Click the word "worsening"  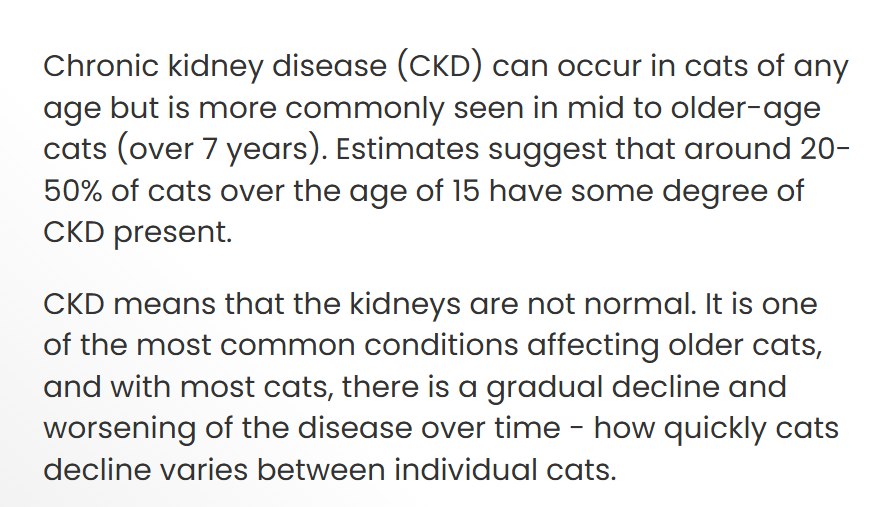120,428
